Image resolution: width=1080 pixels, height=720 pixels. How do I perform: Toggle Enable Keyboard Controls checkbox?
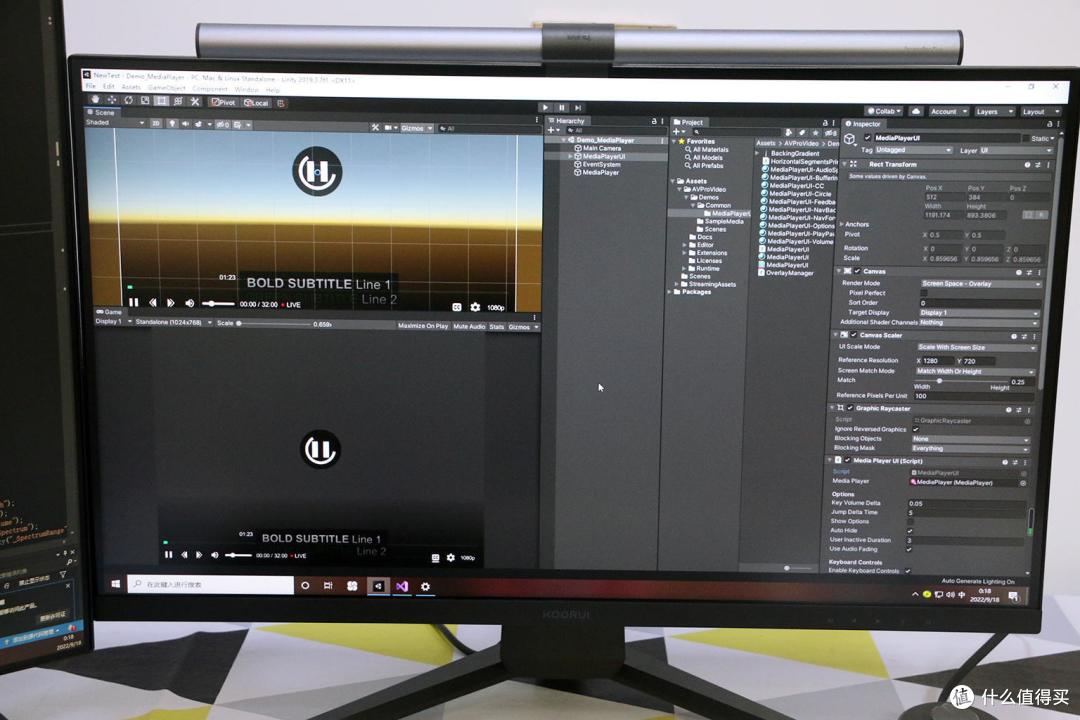point(907,570)
